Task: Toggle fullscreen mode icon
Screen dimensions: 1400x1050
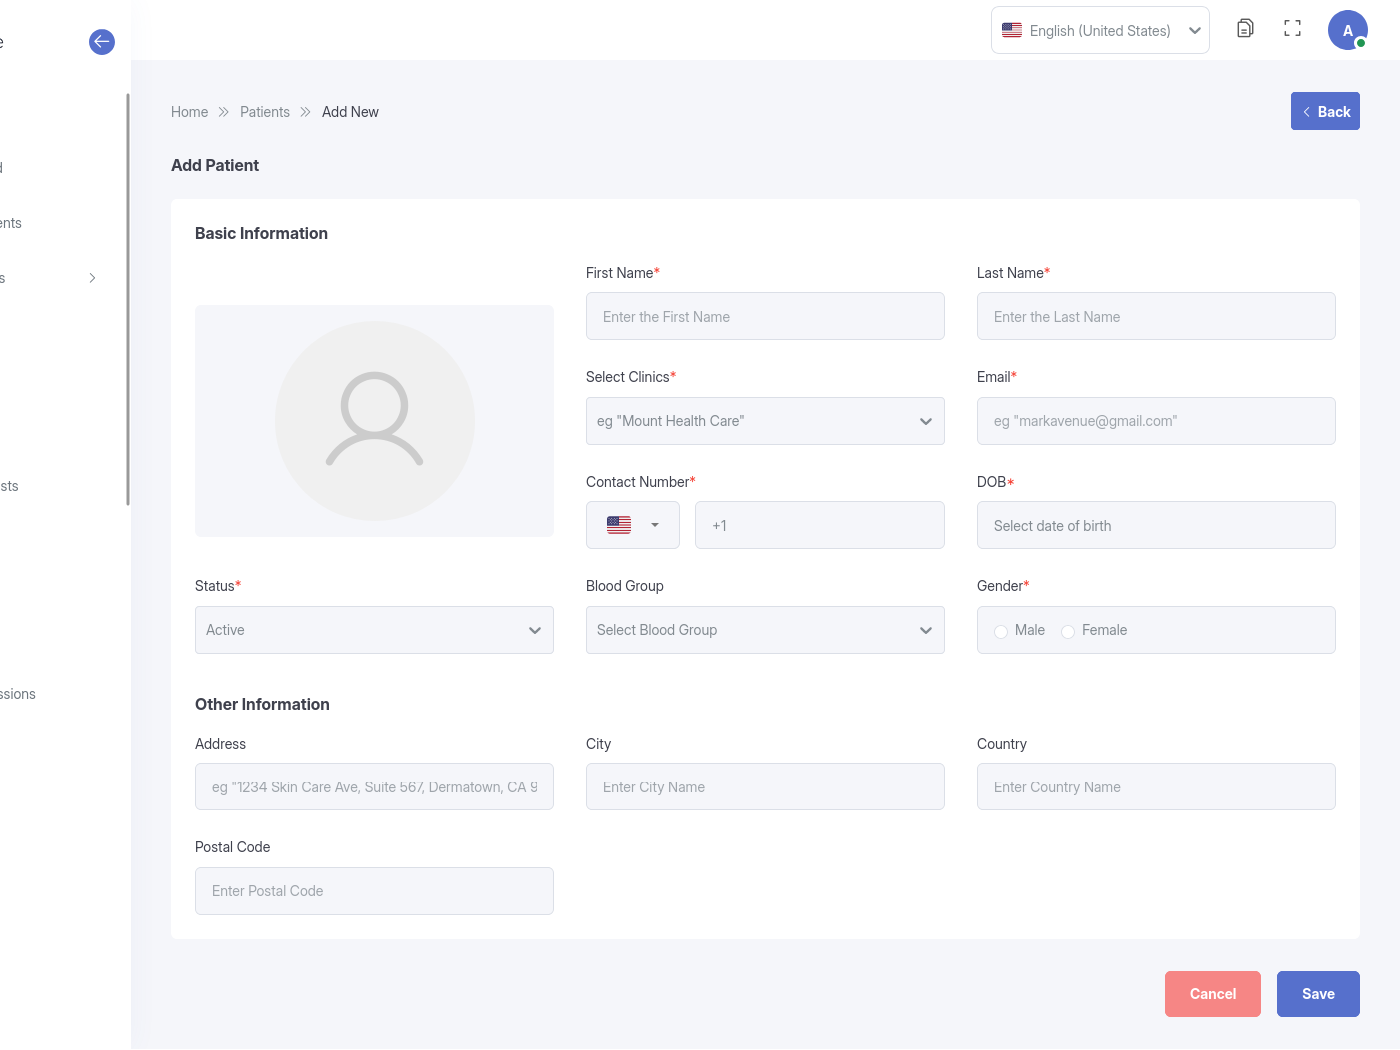Action: coord(1292,29)
